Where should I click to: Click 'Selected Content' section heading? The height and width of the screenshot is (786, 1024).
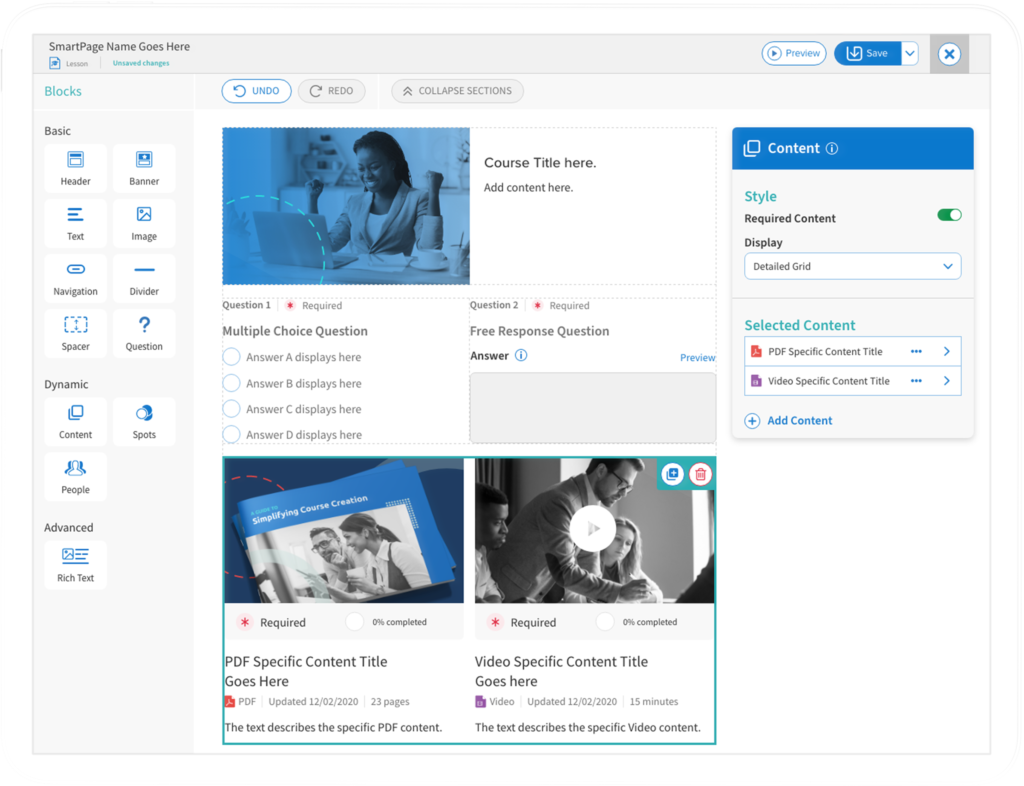point(799,325)
